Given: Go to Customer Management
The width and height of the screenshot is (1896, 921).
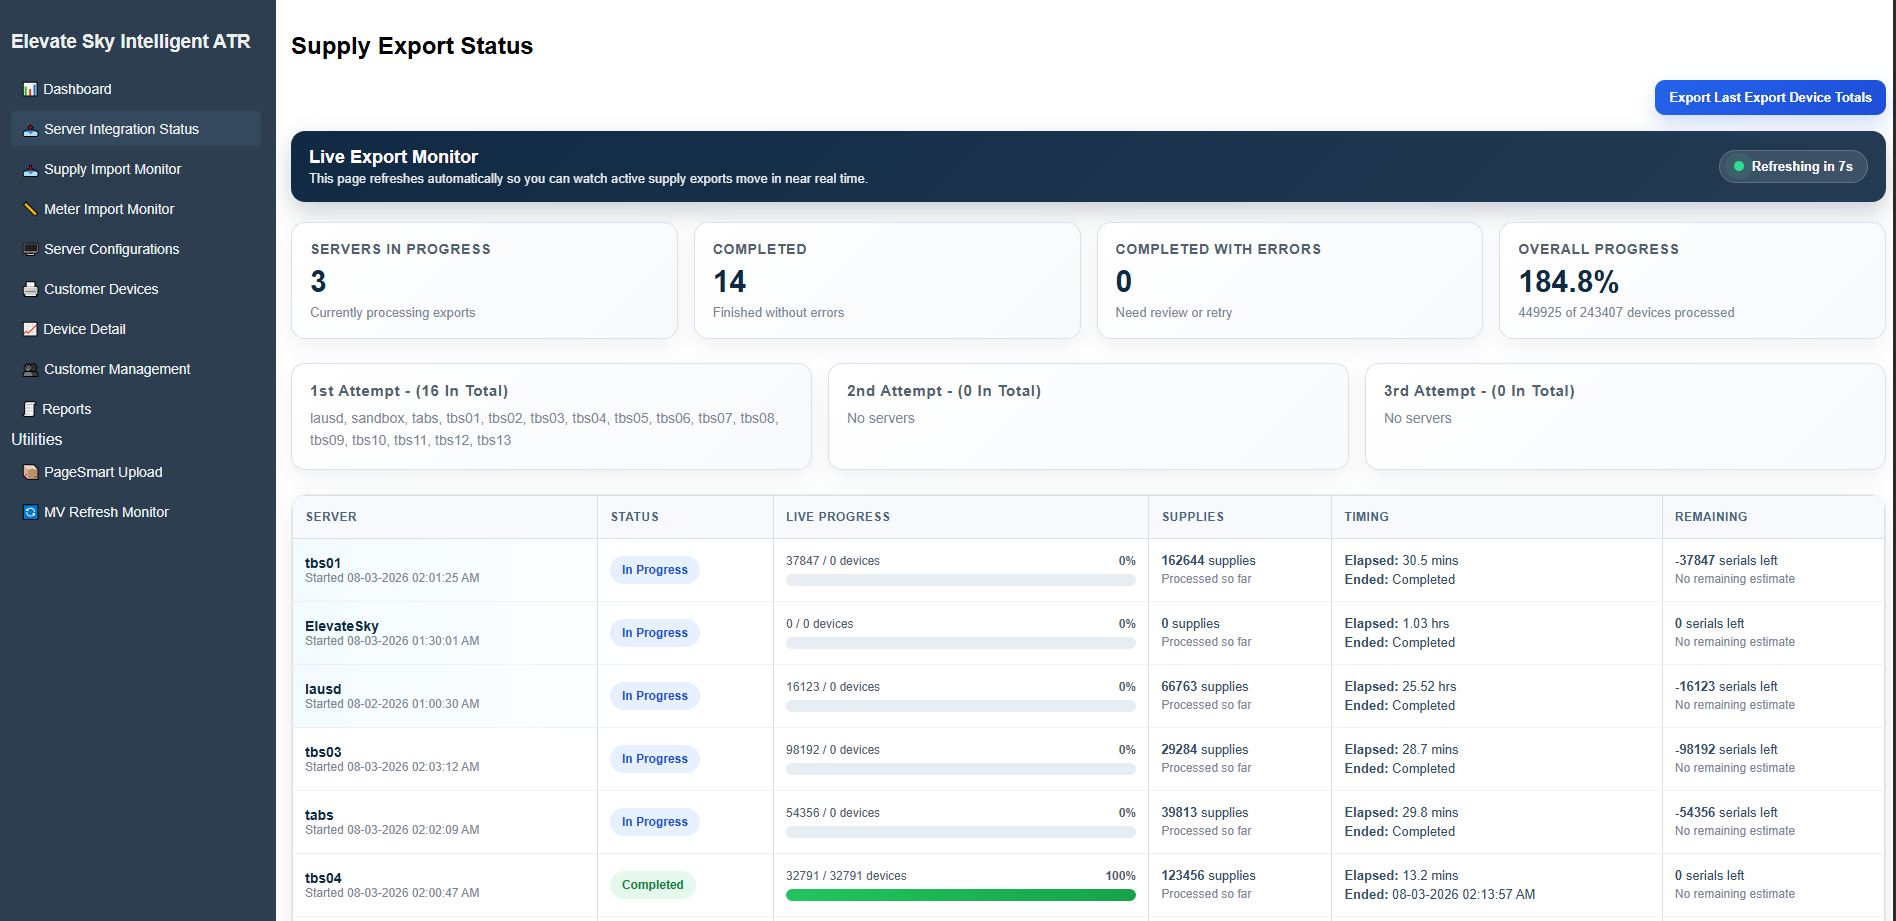Looking at the screenshot, I should tap(136, 369).
